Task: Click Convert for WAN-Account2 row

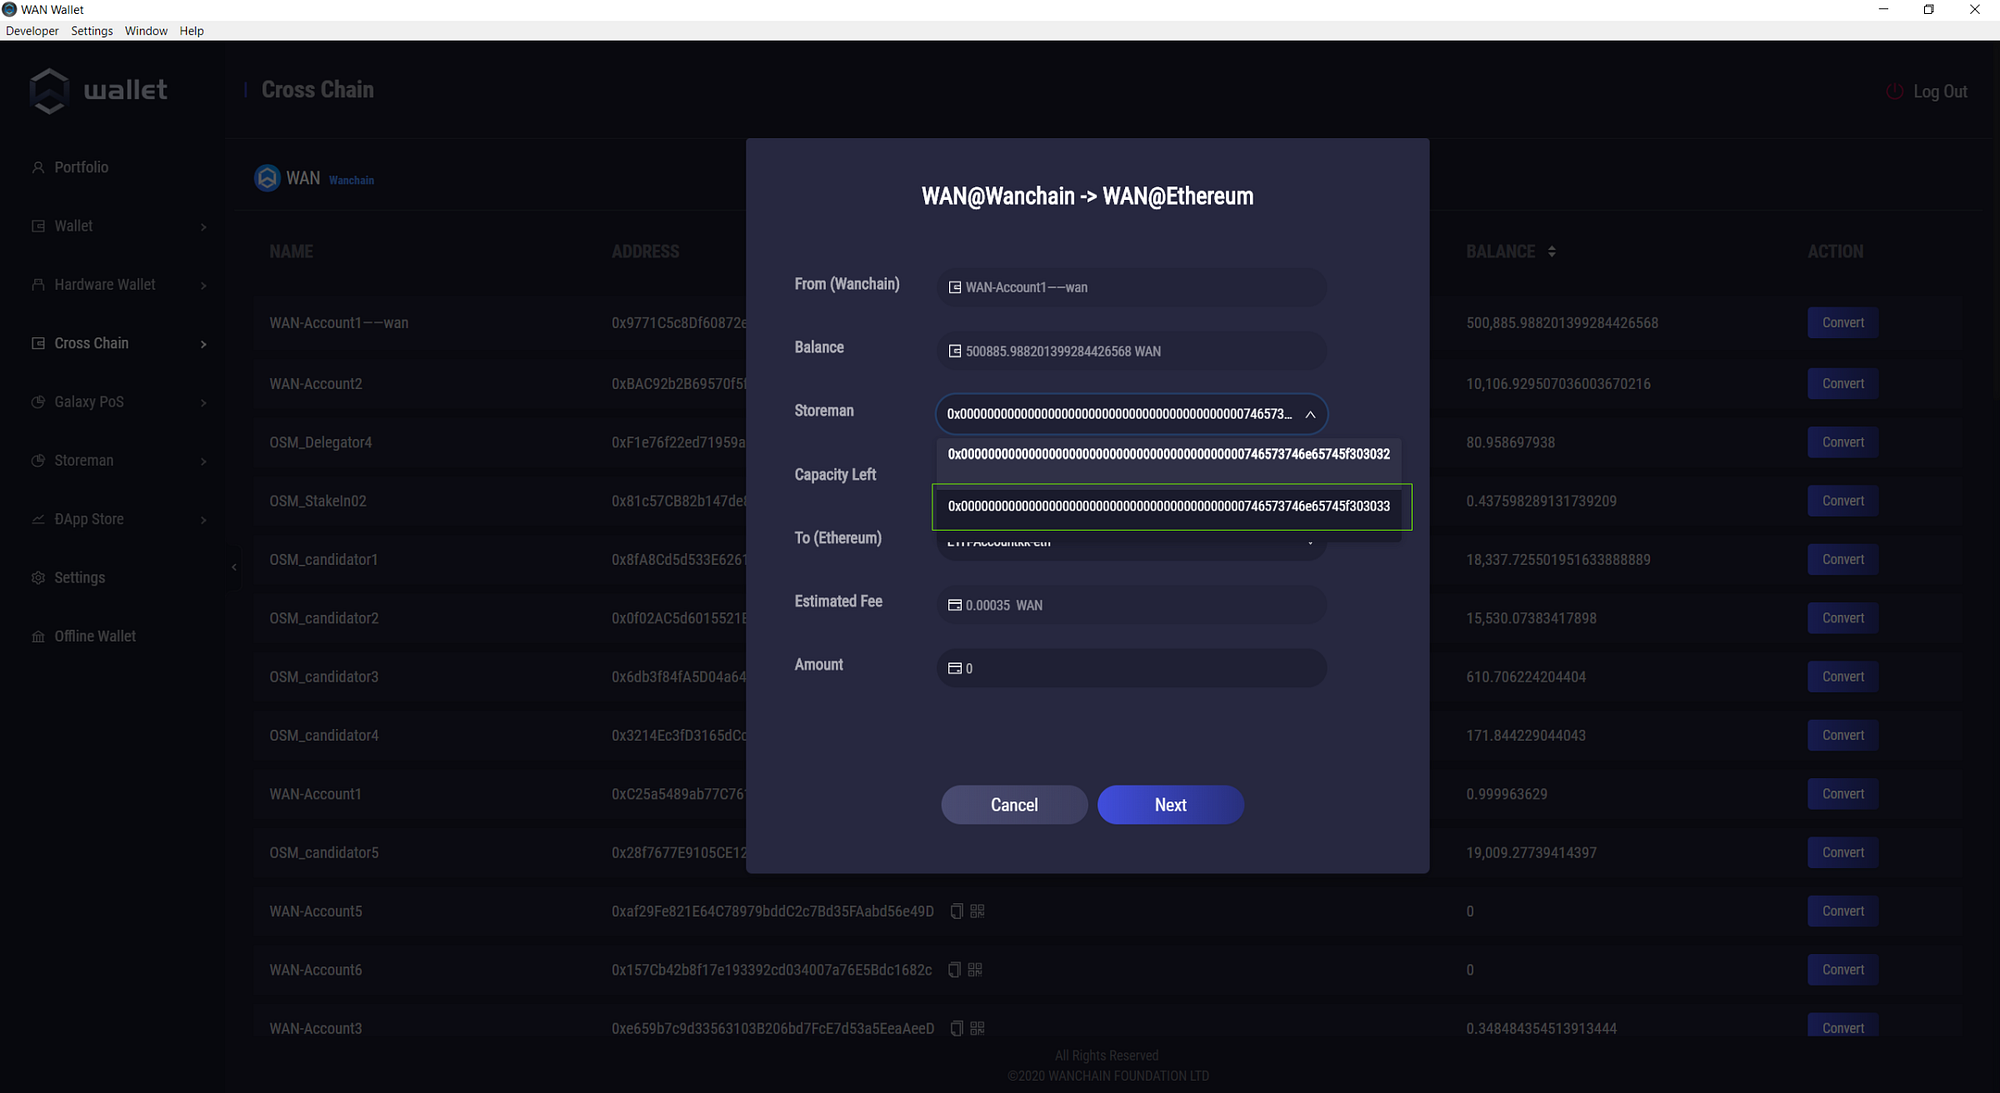Action: coord(1842,384)
